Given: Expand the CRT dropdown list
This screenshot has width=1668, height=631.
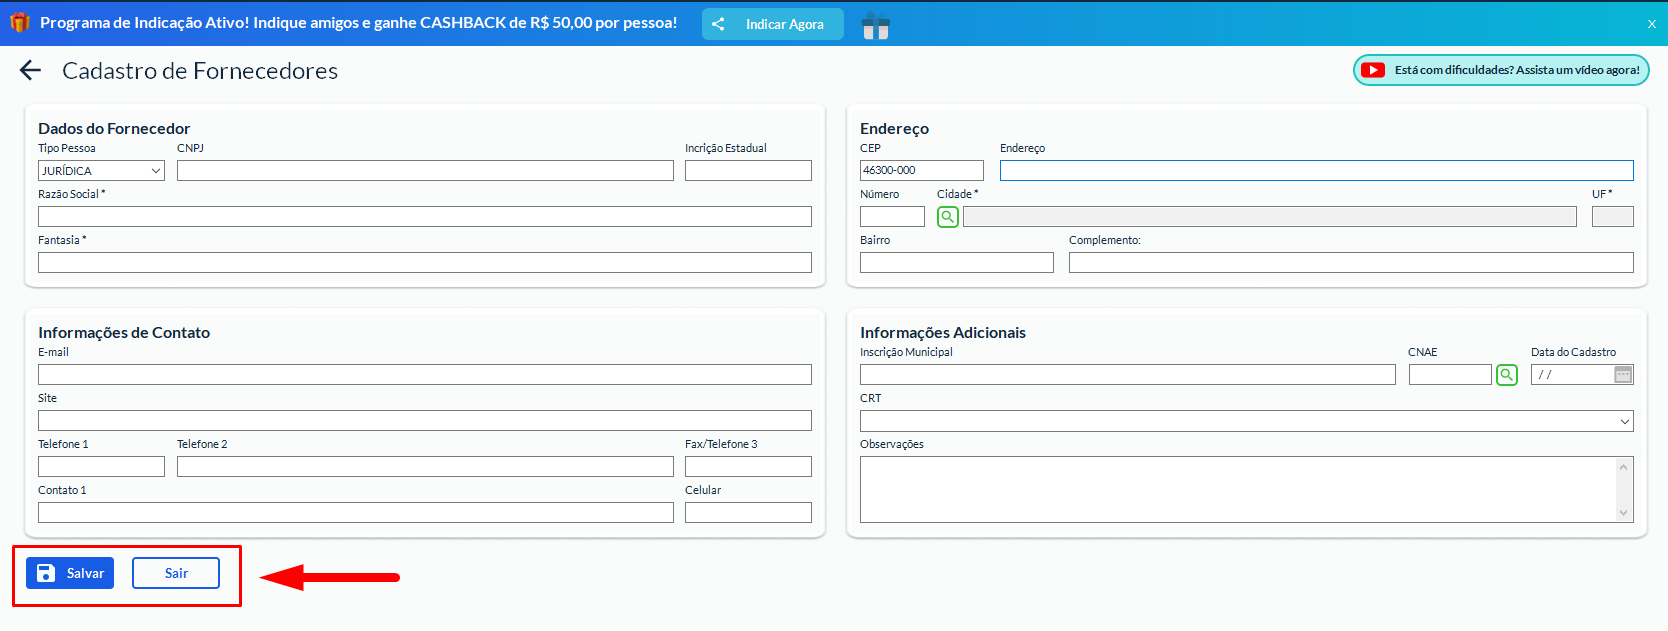Looking at the screenshot, I should coord(1246,421).
